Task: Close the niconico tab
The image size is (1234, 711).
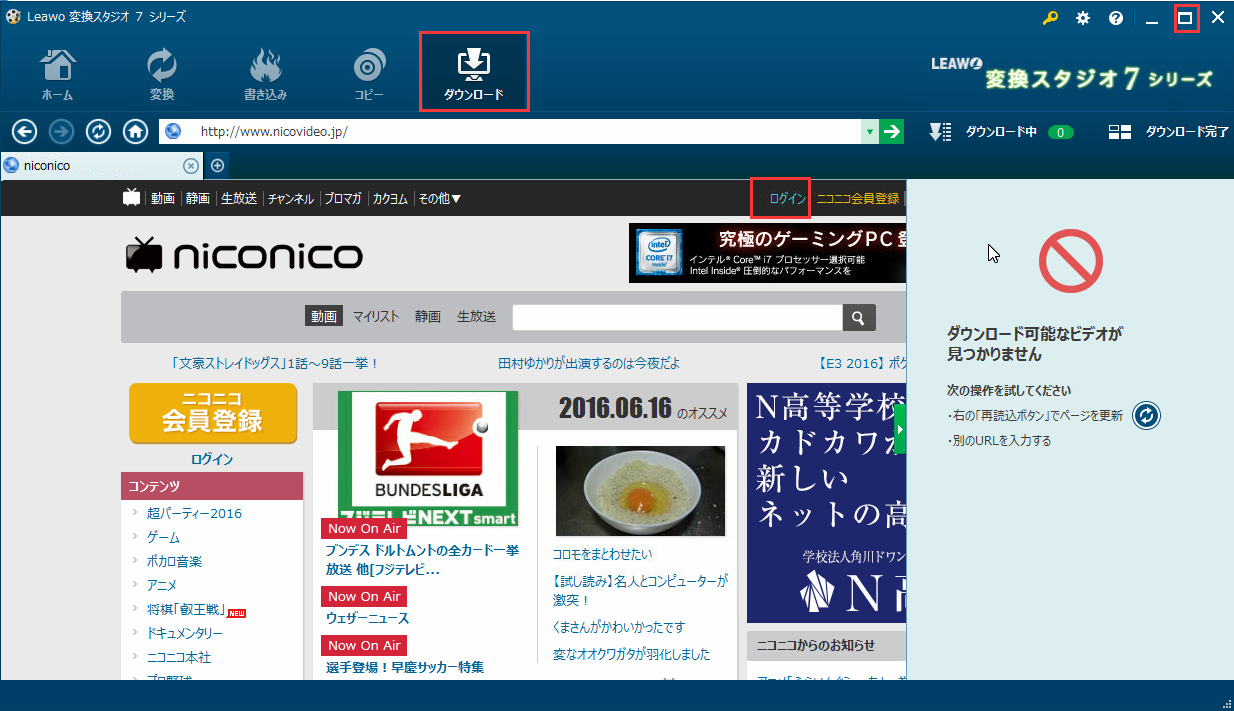Action: click(190, 165)
